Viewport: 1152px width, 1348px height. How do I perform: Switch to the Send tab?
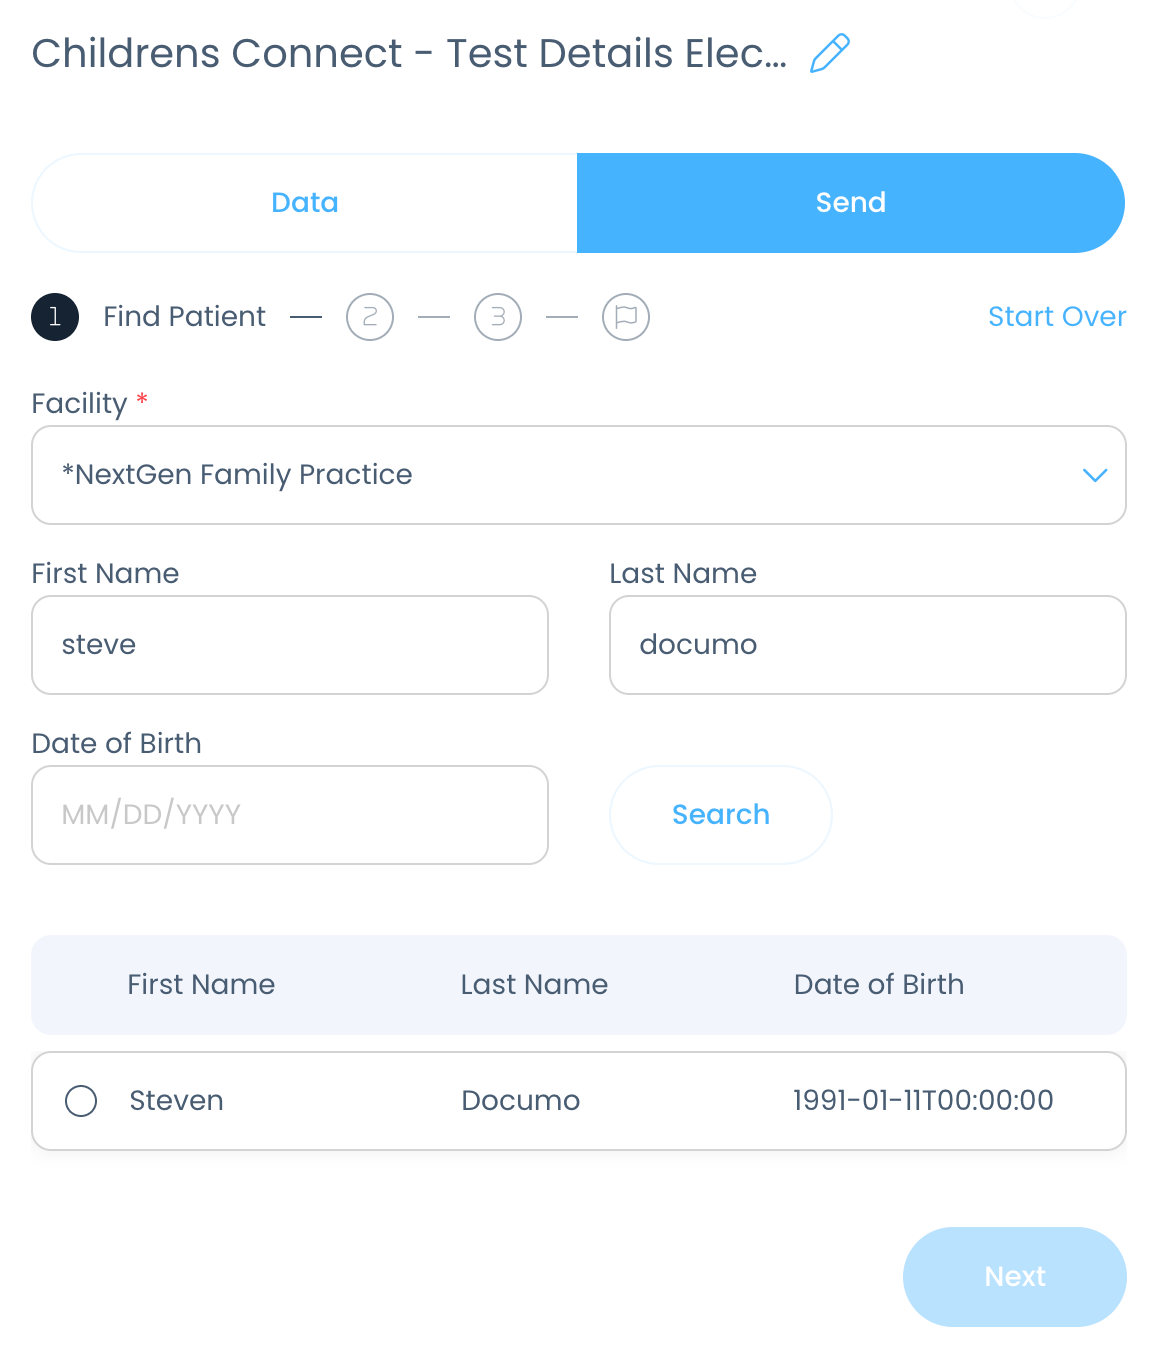850,203
